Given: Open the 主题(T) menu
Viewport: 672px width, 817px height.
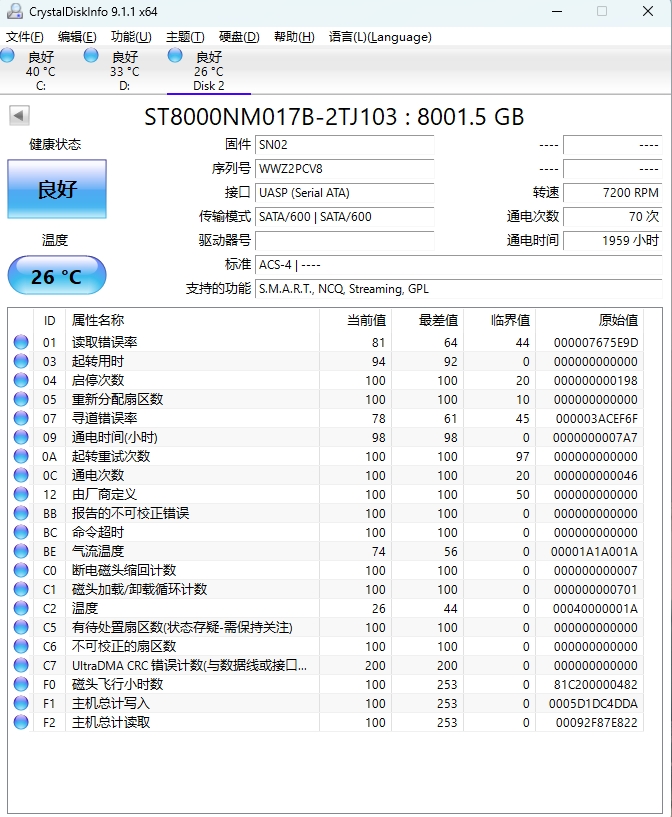Looking at the screenshot, I should pos(185,37).
